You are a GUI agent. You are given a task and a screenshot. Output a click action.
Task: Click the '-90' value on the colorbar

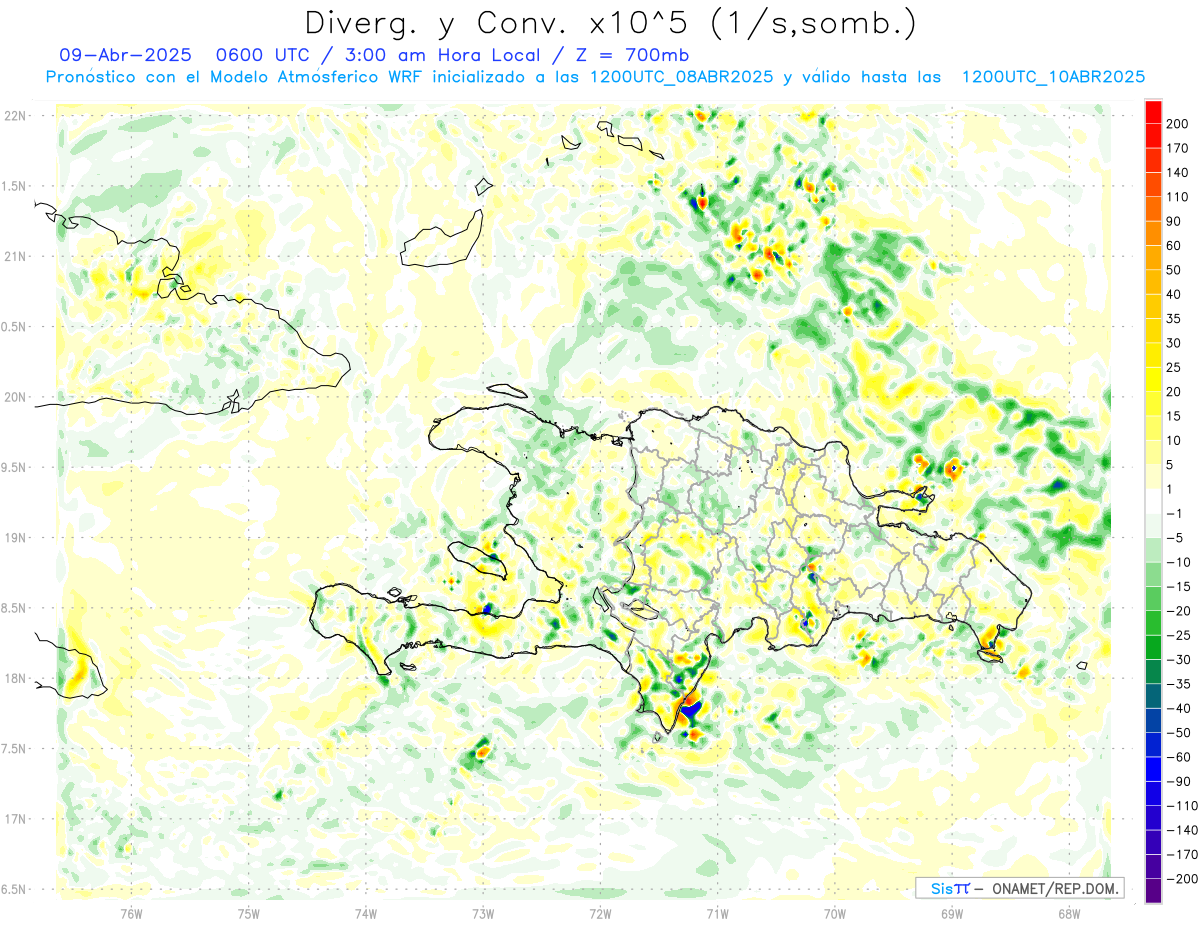(1180, 781)
